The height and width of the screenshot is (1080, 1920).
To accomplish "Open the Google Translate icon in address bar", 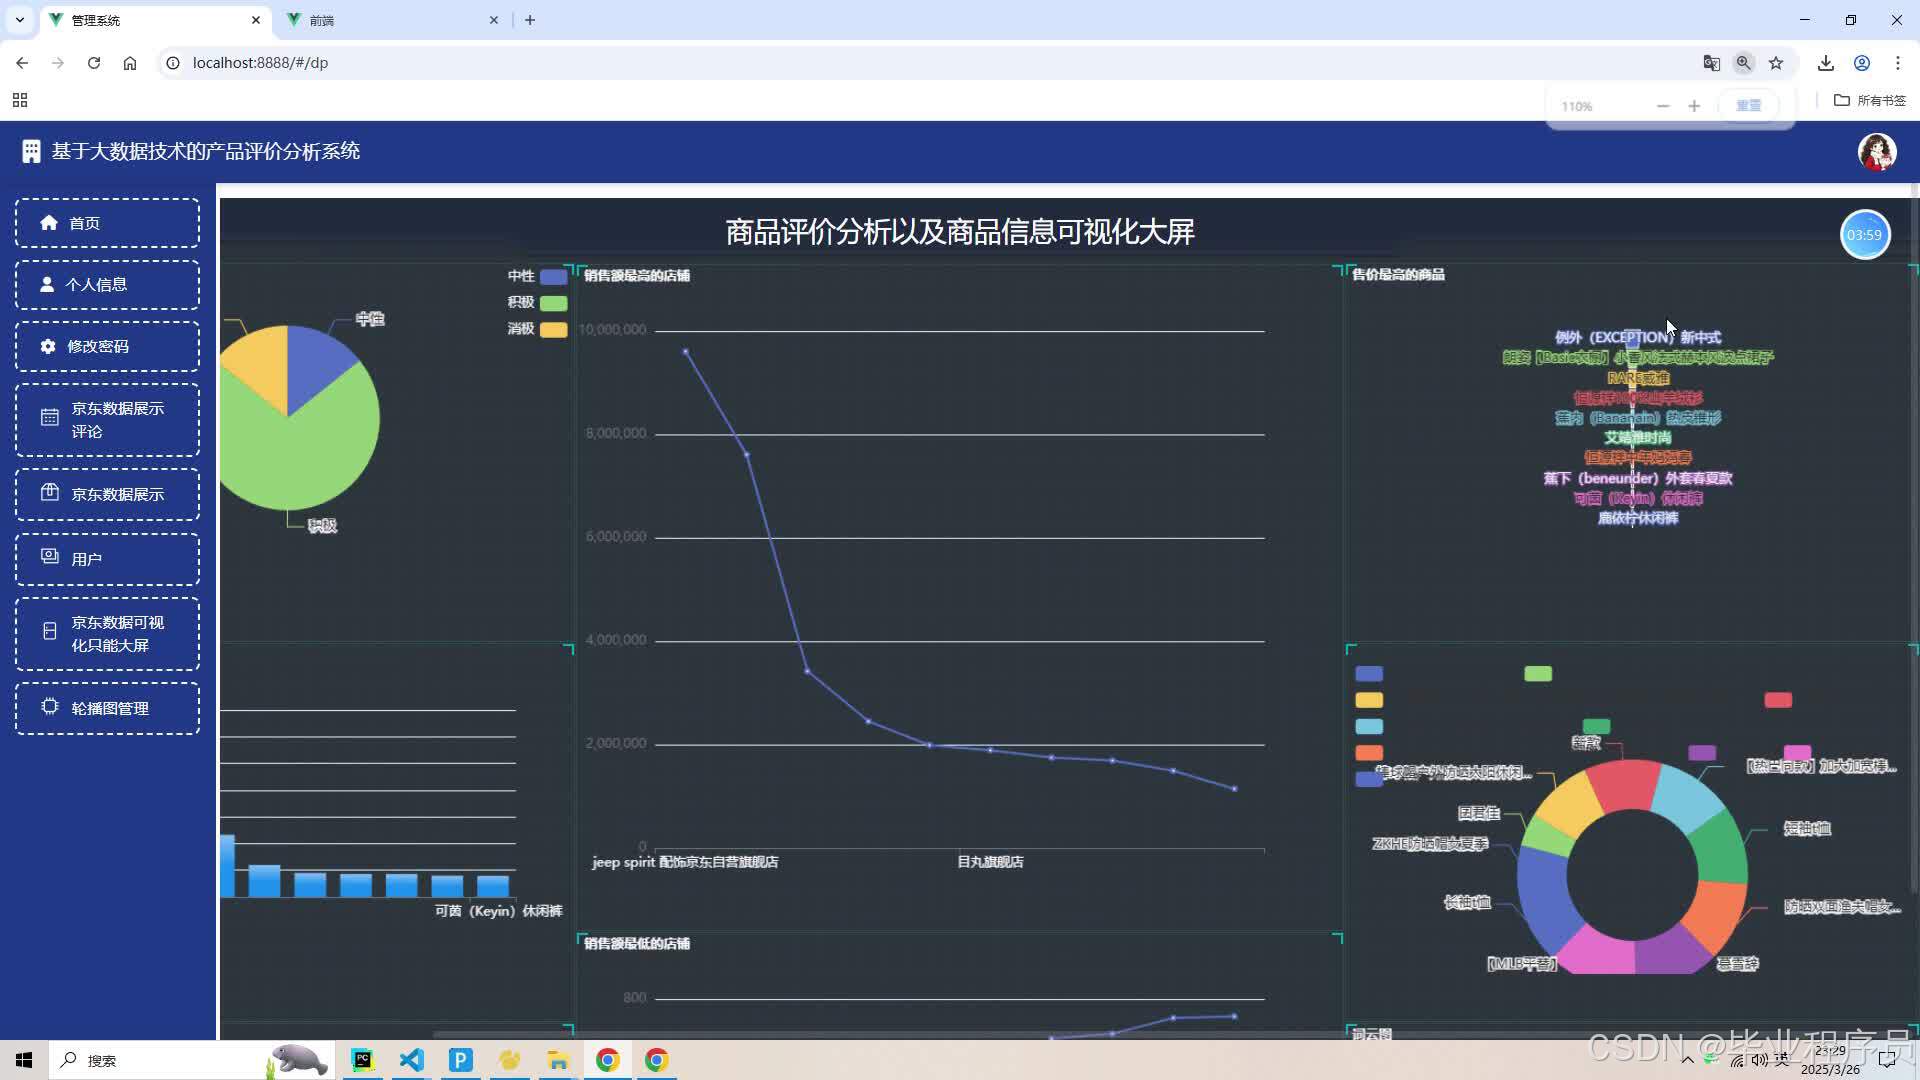I will (1711, 63).
